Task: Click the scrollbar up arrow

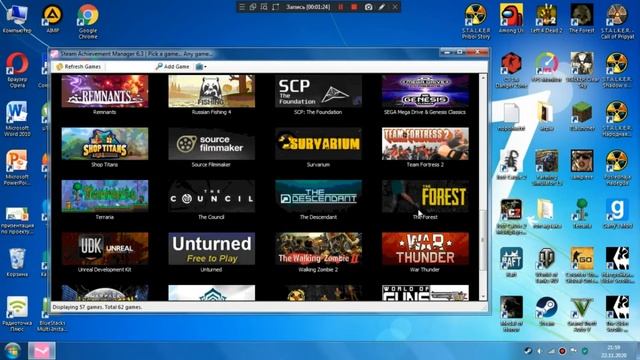Action: (x=483, y=78)
